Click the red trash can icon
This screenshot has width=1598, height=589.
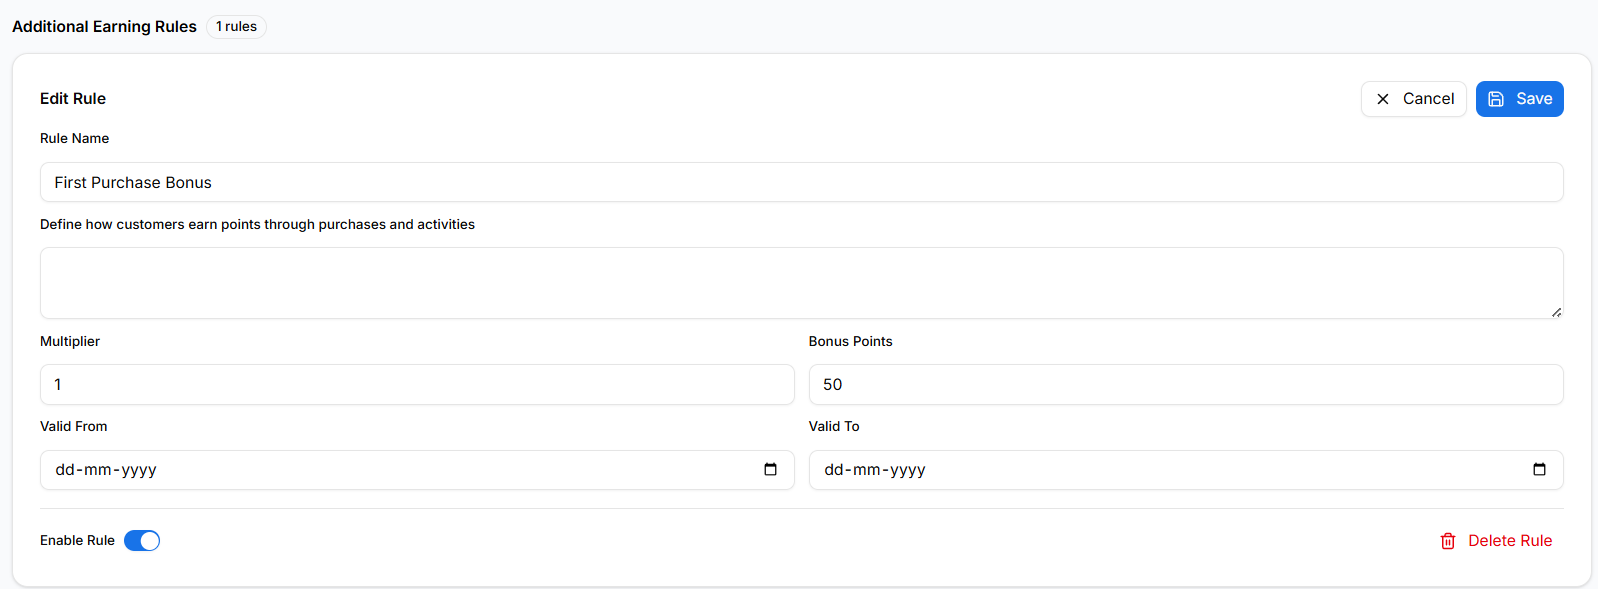click(1447, 541)
